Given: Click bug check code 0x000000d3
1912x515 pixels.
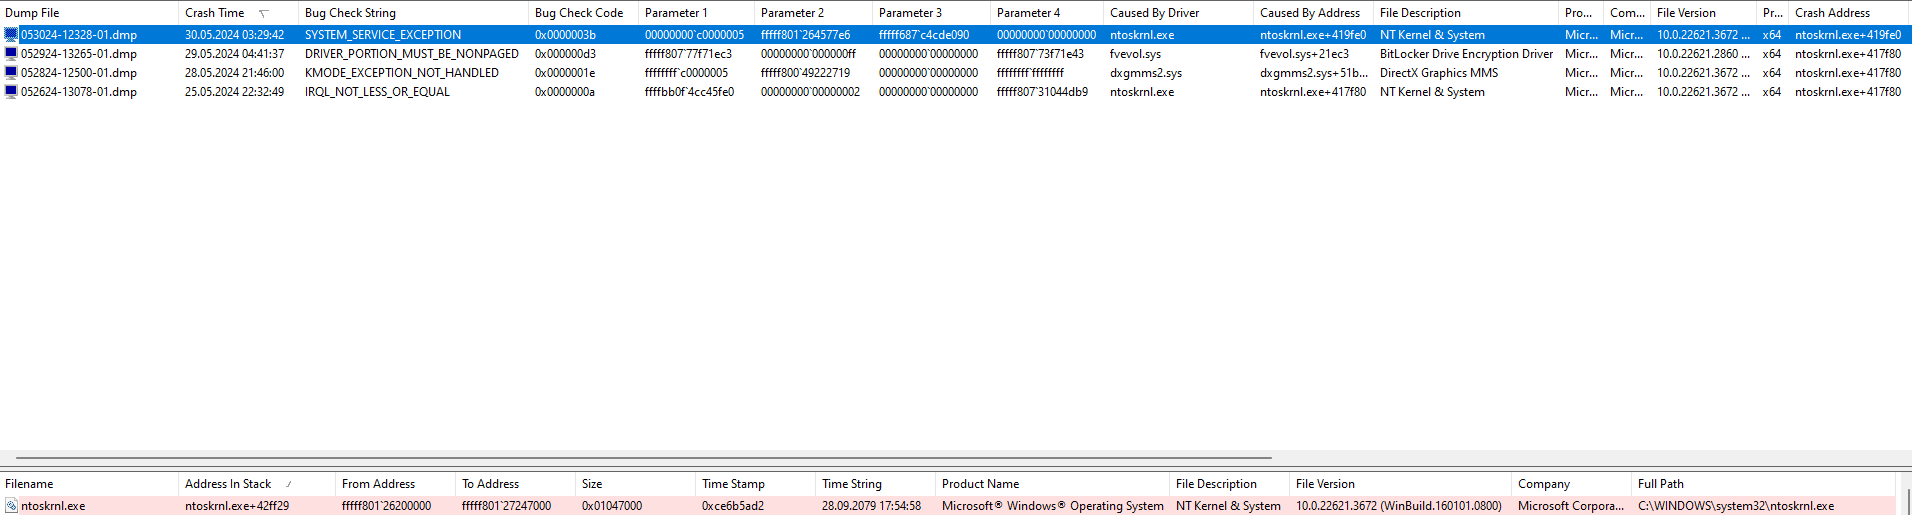Looking at the screenshot, I should point(565,53).
